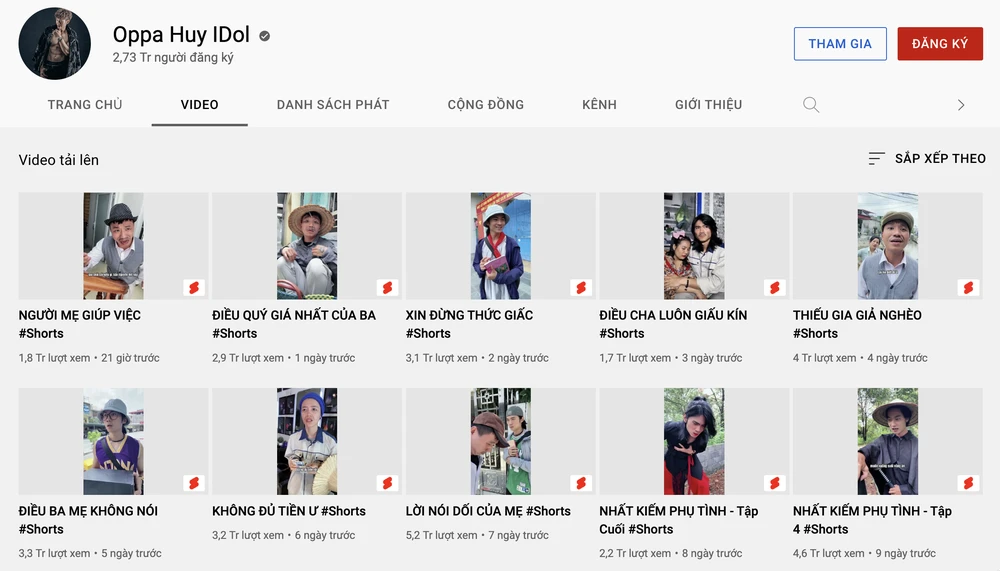Image resolution: width=1000 pixels, height=571 pixels.
Task: Click the verified badge next to channel name
Action: tap(265, 36)
